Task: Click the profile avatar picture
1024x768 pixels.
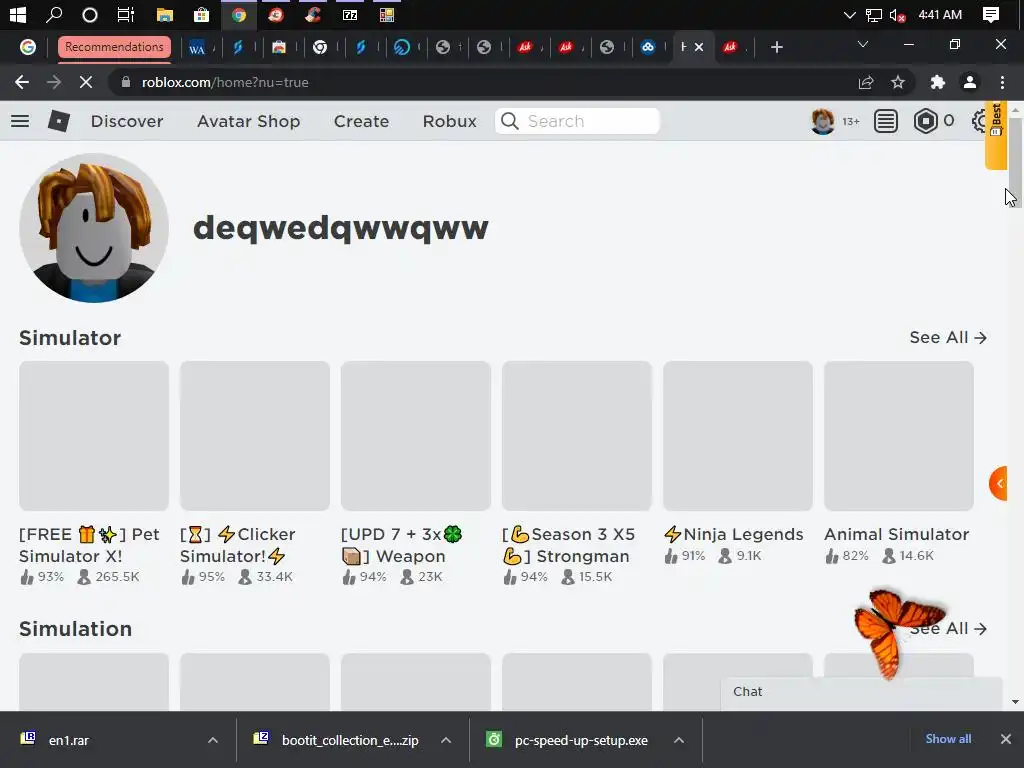Action: pos(94,228)
